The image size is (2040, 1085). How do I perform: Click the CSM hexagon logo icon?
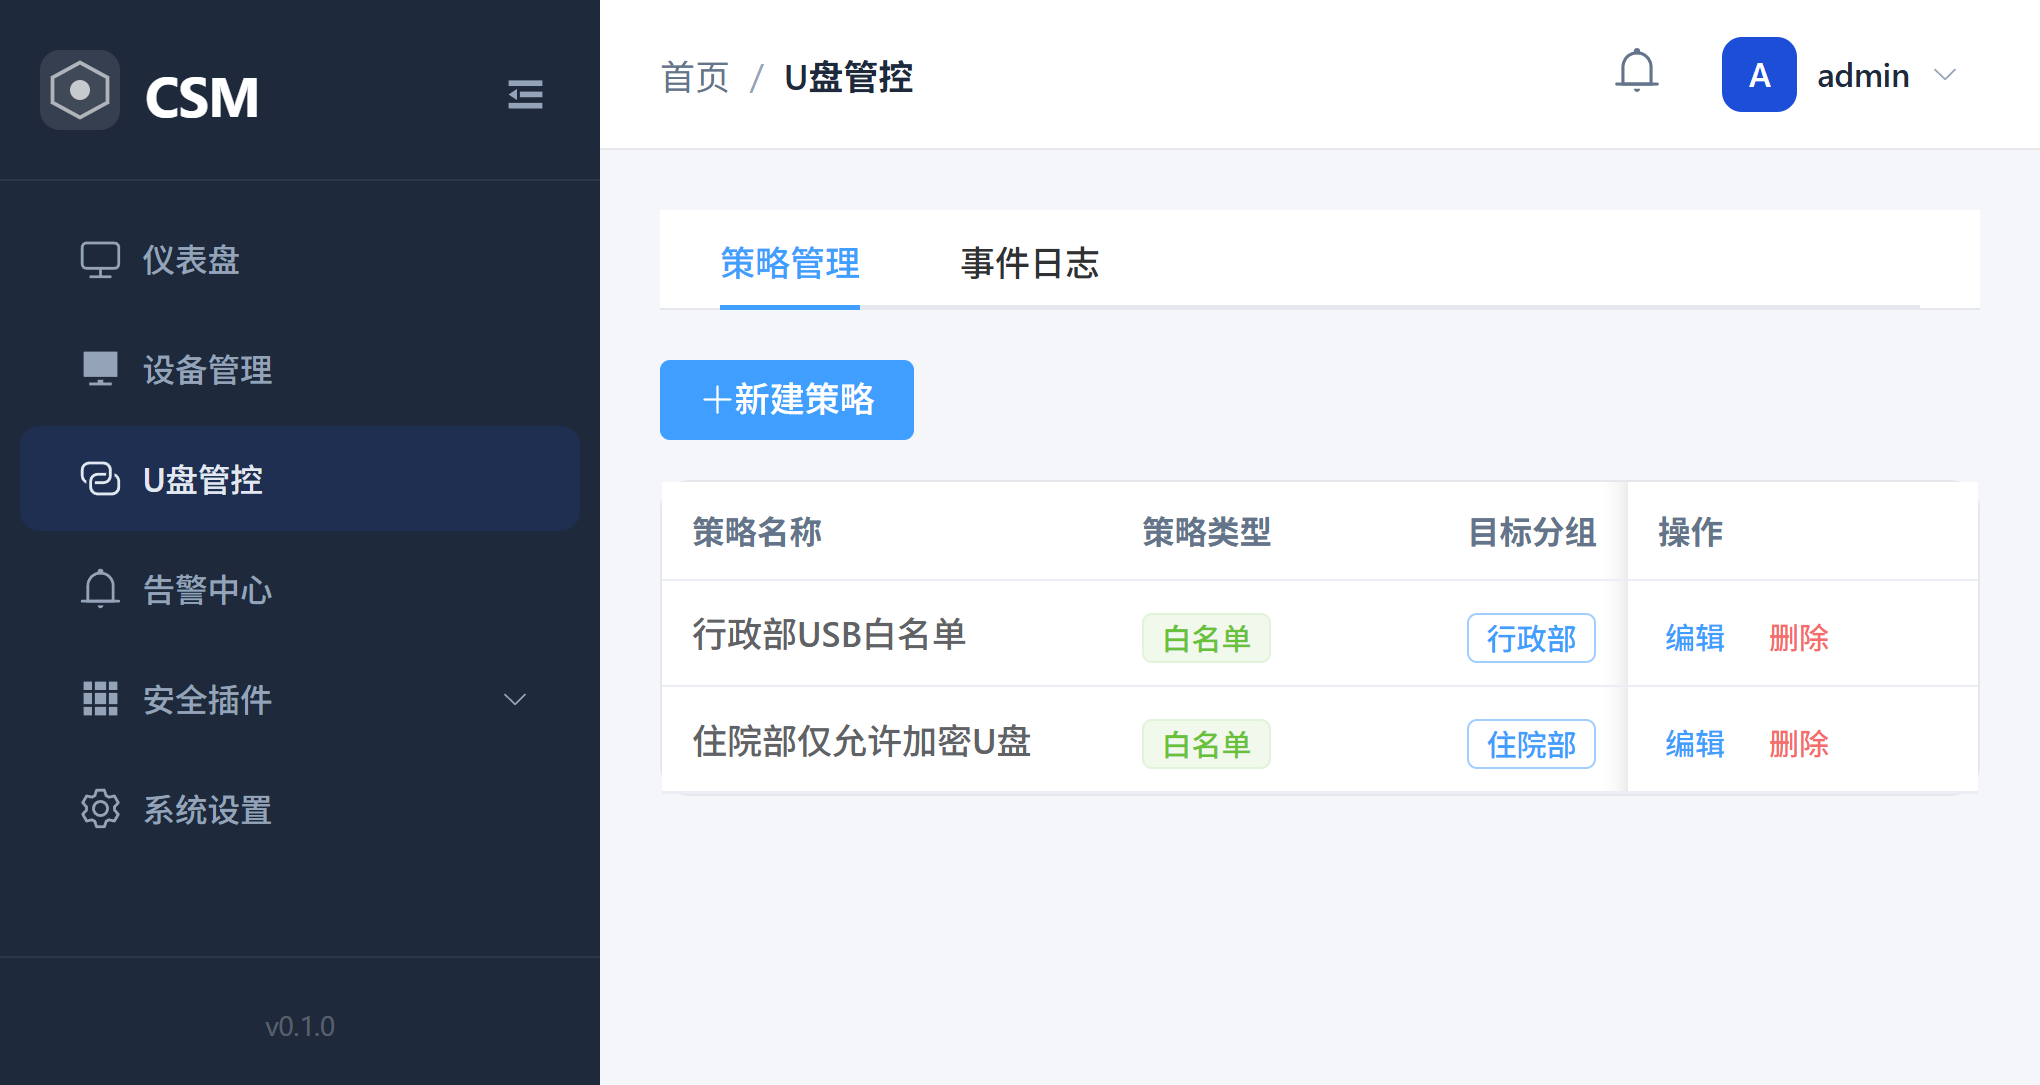(80, 90)
